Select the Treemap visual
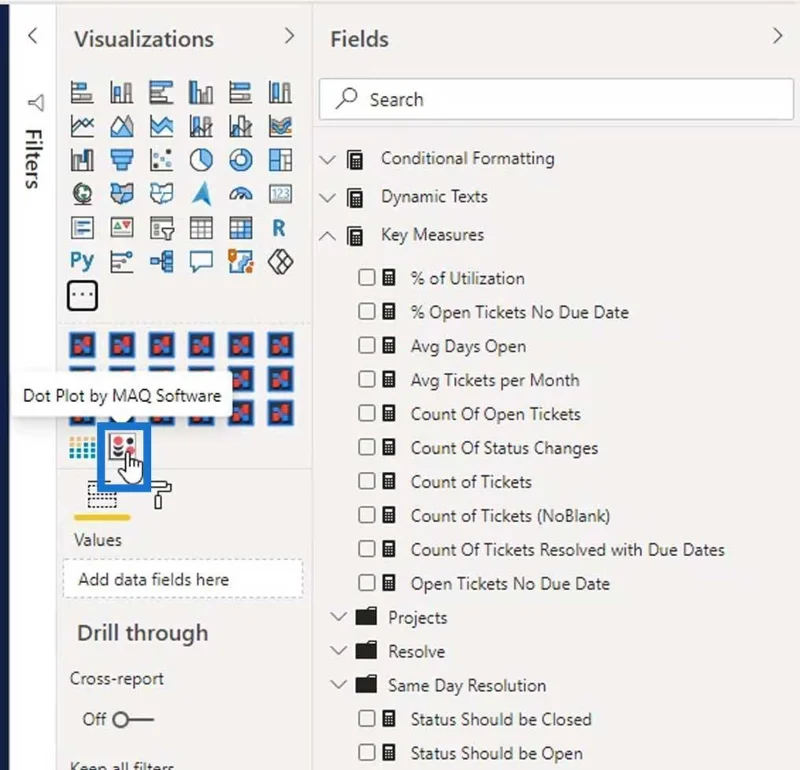 (281, 160)
